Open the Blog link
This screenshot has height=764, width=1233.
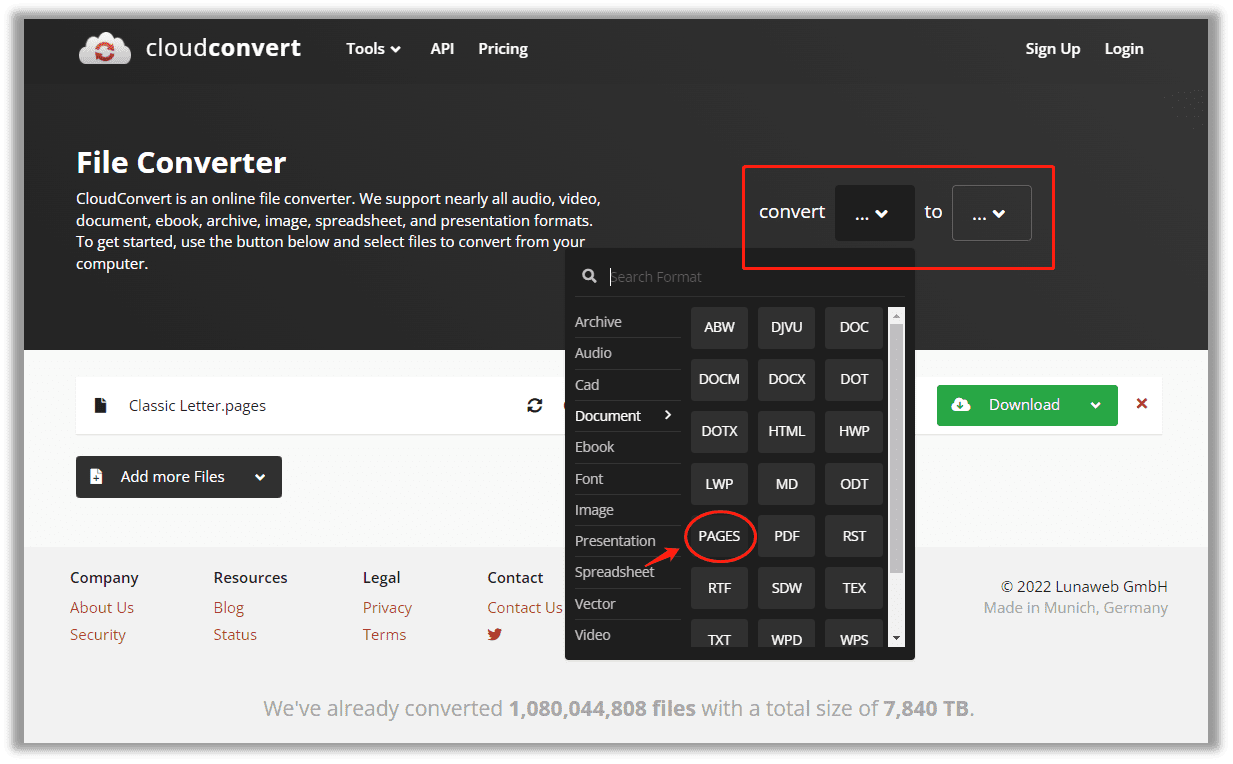(x=228, y=607)
